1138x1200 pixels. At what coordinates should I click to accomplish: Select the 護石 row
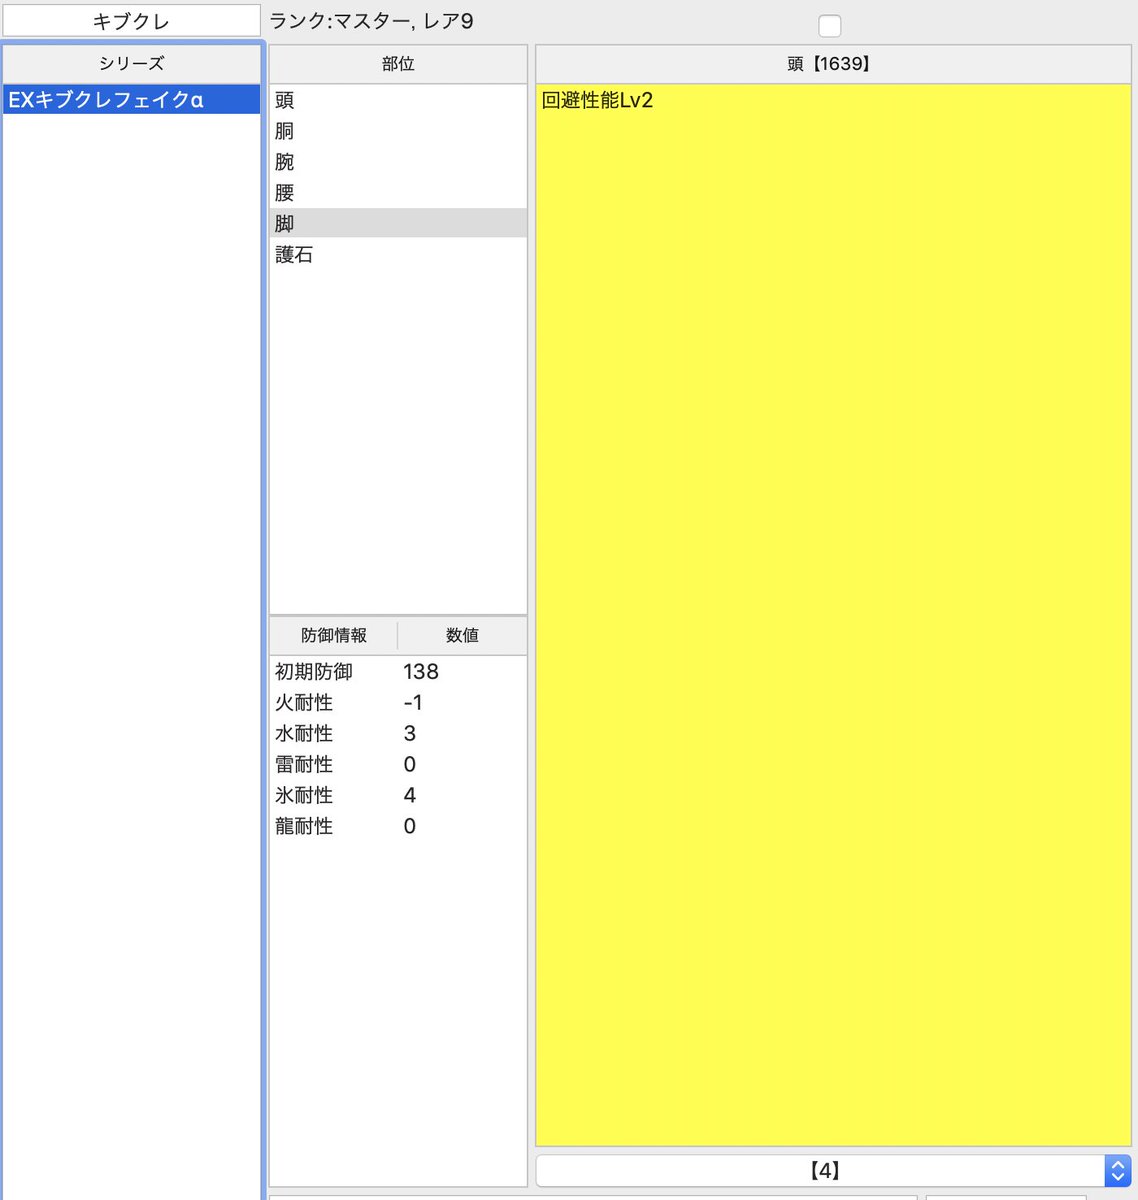coord(398,255)
